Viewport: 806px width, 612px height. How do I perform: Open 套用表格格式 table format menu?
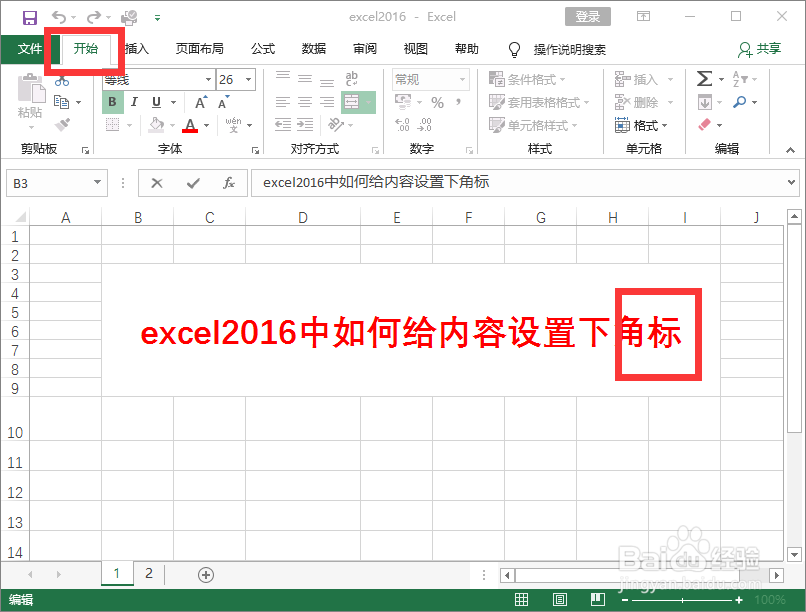(539, 102)
